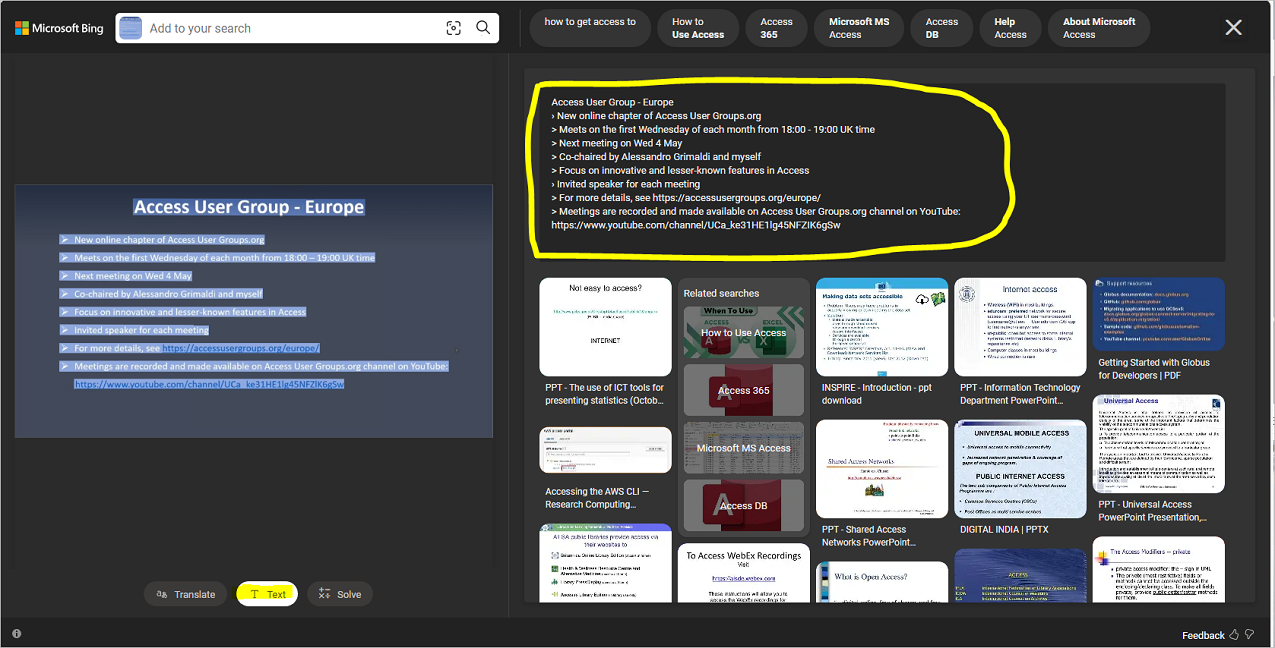This screenshot has width=1275, height=648.
Task: Open 'Getting Started with Globus' thumbnail
Action: (x=1159, y=314)
